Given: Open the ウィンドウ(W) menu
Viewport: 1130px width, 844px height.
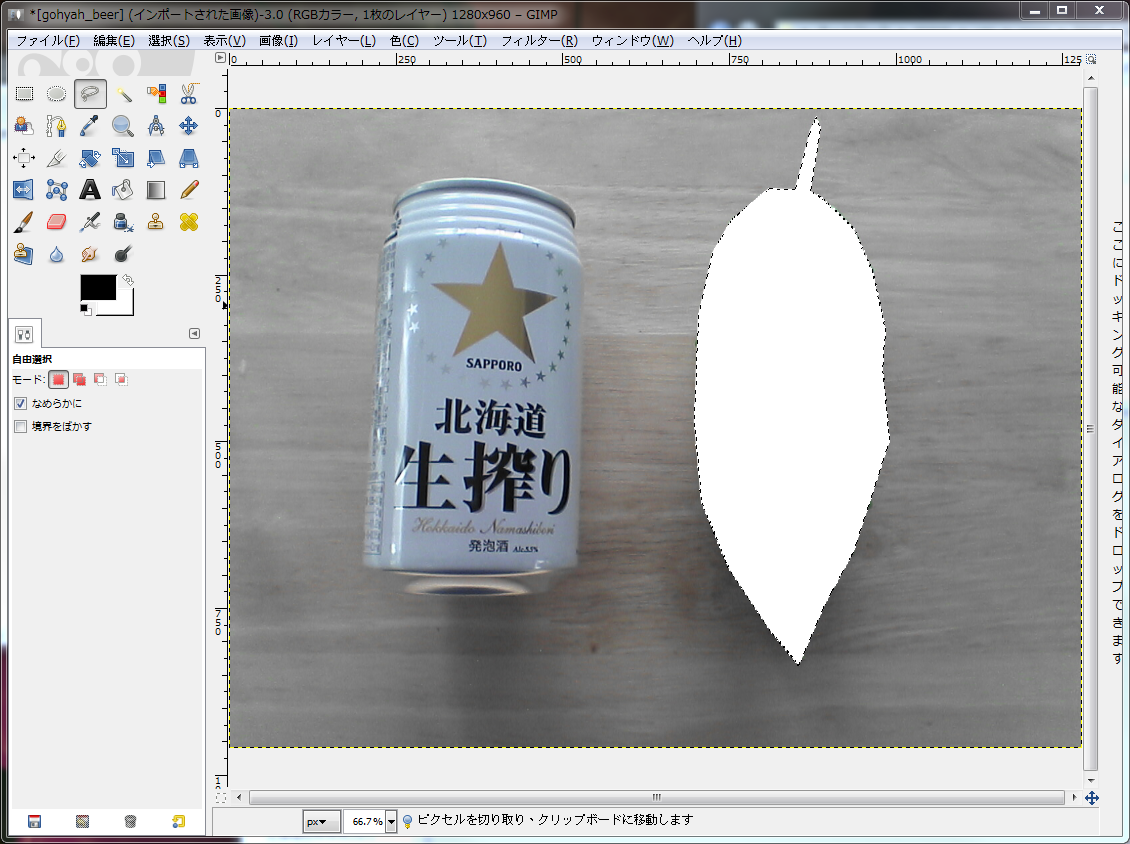Looking at the screenshot, I should pyautogui.click(x=633, y=40).
